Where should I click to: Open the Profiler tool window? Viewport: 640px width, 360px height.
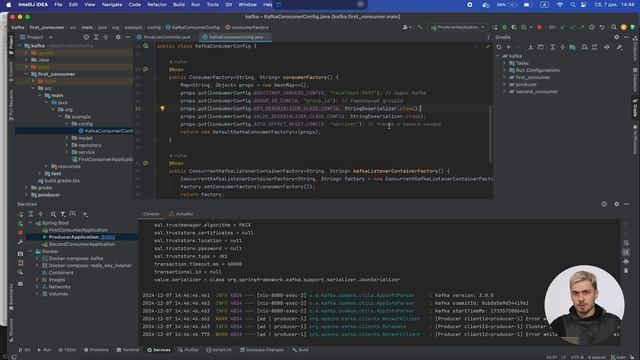188,350
